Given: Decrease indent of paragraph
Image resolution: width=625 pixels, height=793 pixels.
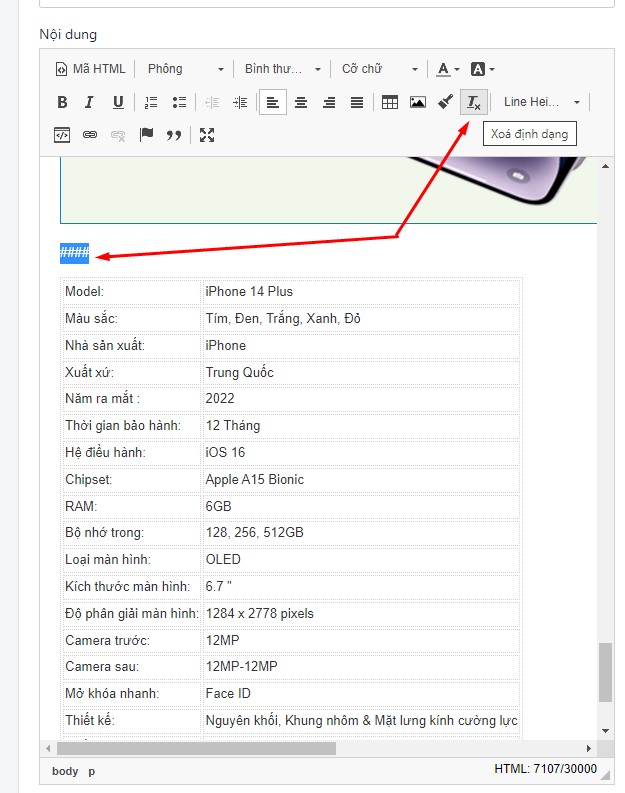Looking at the screenshot, I should 212,102.
